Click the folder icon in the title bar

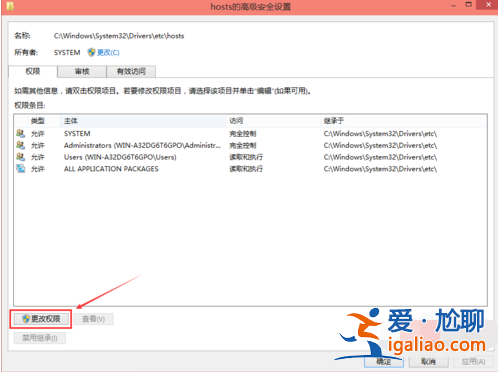coord(10,6)
